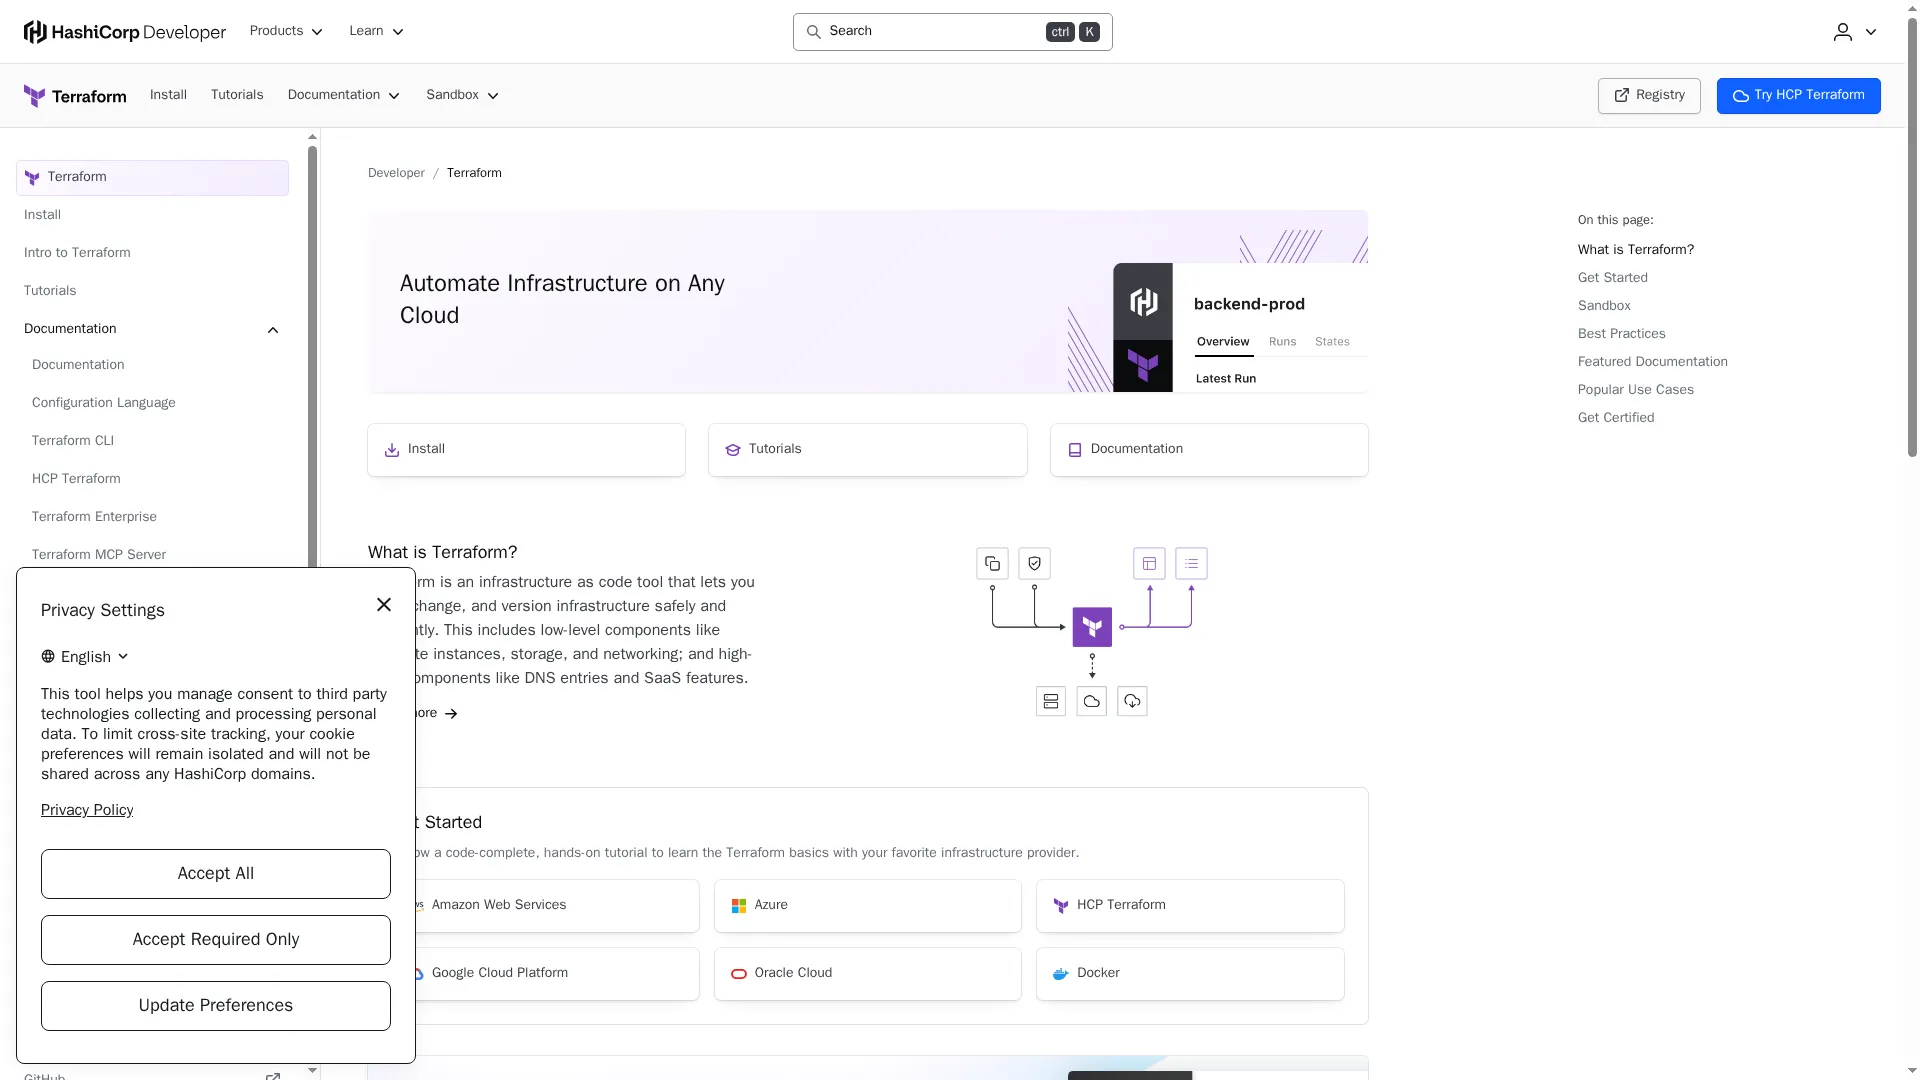Screen dimensions: 1920x1080
Task: Switch to the Runs tab
Action: point(1282,342)
